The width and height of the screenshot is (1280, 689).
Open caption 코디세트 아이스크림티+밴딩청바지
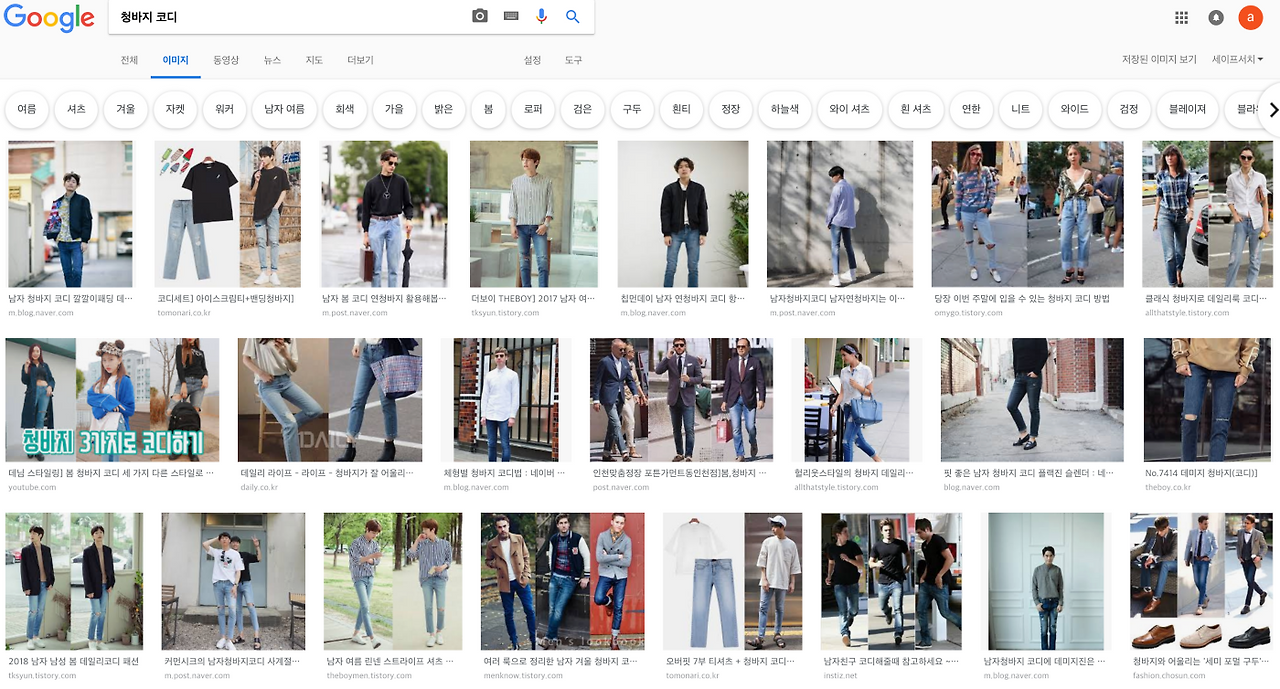tap(226, 298)
